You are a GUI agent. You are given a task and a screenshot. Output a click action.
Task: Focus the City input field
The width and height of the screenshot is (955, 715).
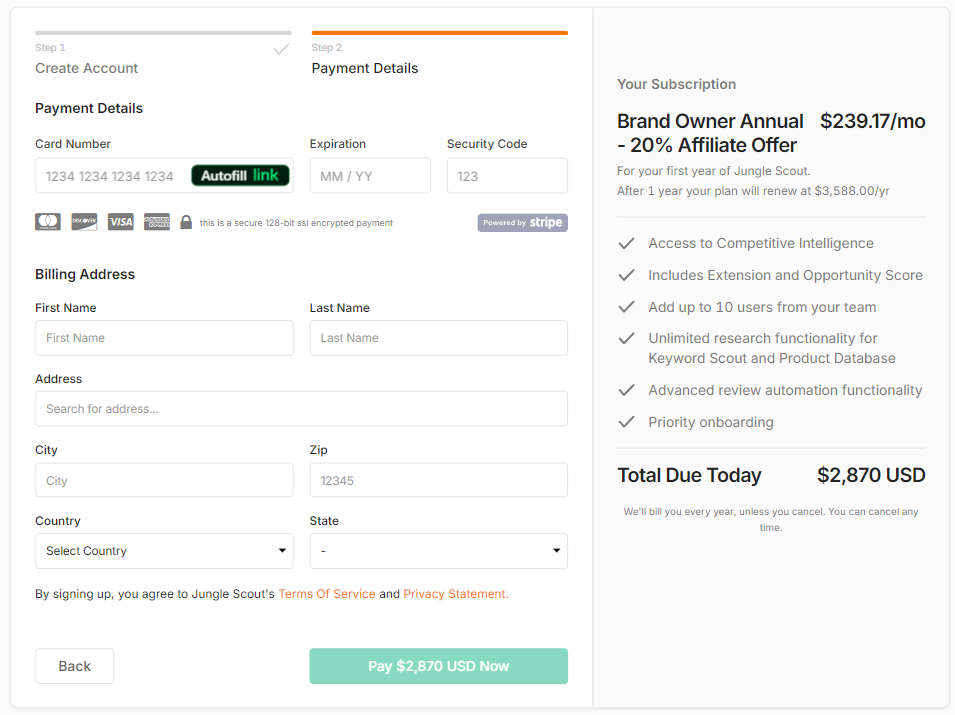pos(164,480)
